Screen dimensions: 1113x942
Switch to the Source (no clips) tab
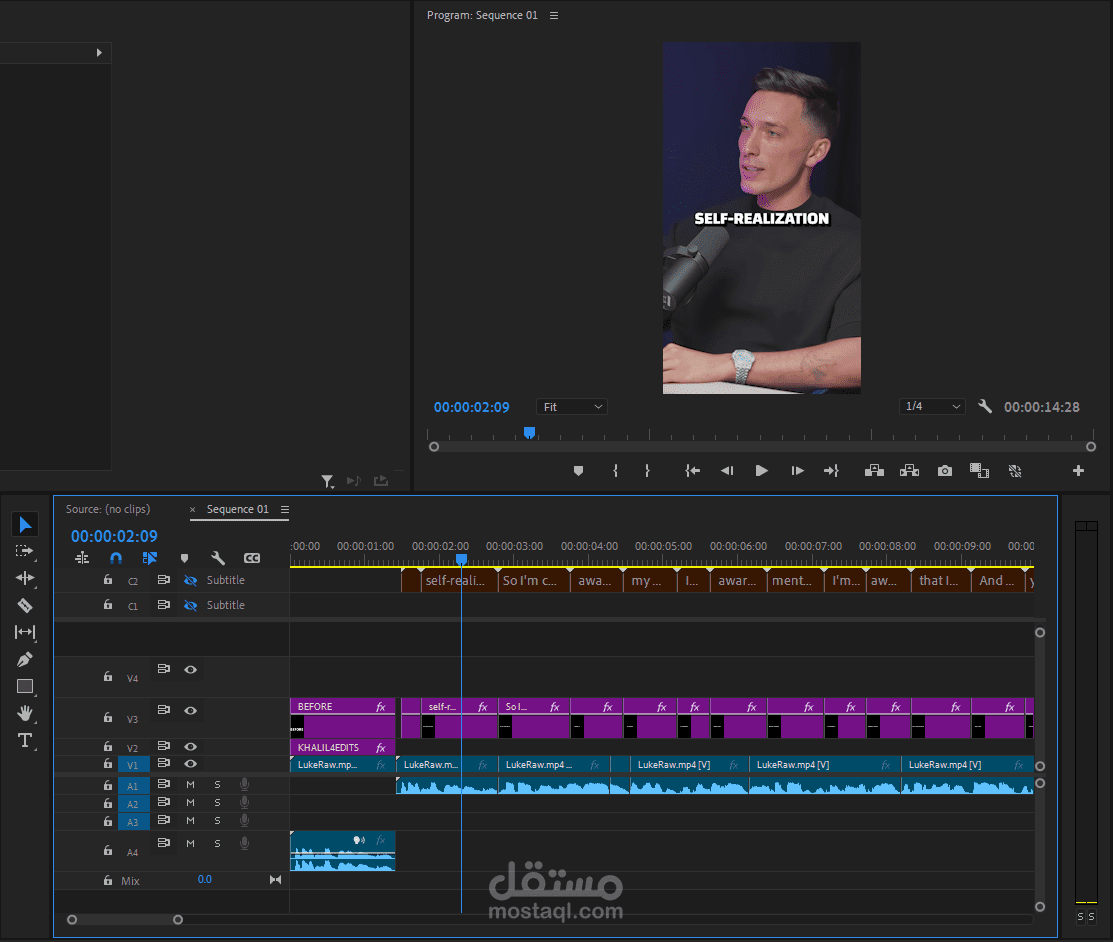click(x=108, y=509)
